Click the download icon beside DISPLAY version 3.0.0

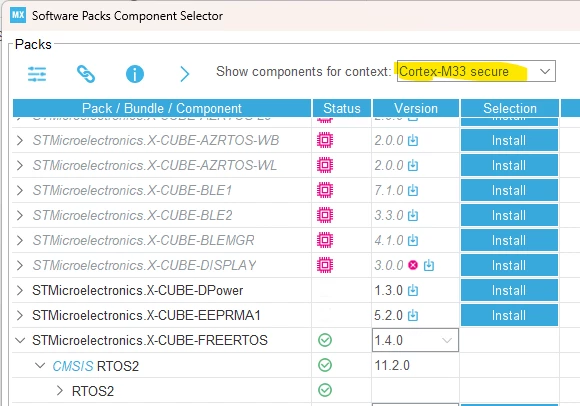(429, 265)
